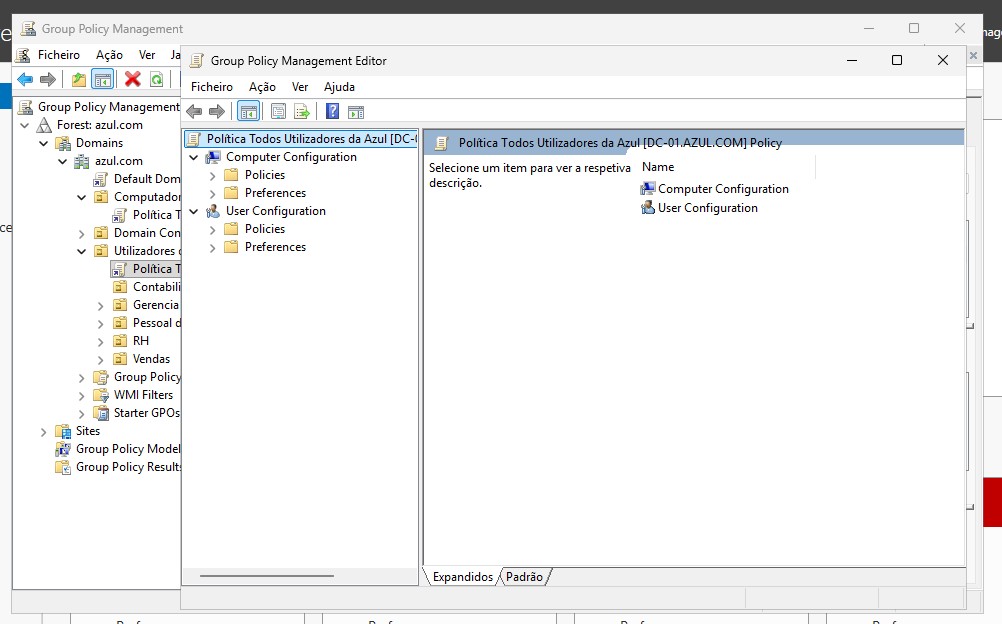Image resolution: width=1002 pixels, height=624 pixels.
Task: Click the Up one level folder icon
Action: [79, 79]
